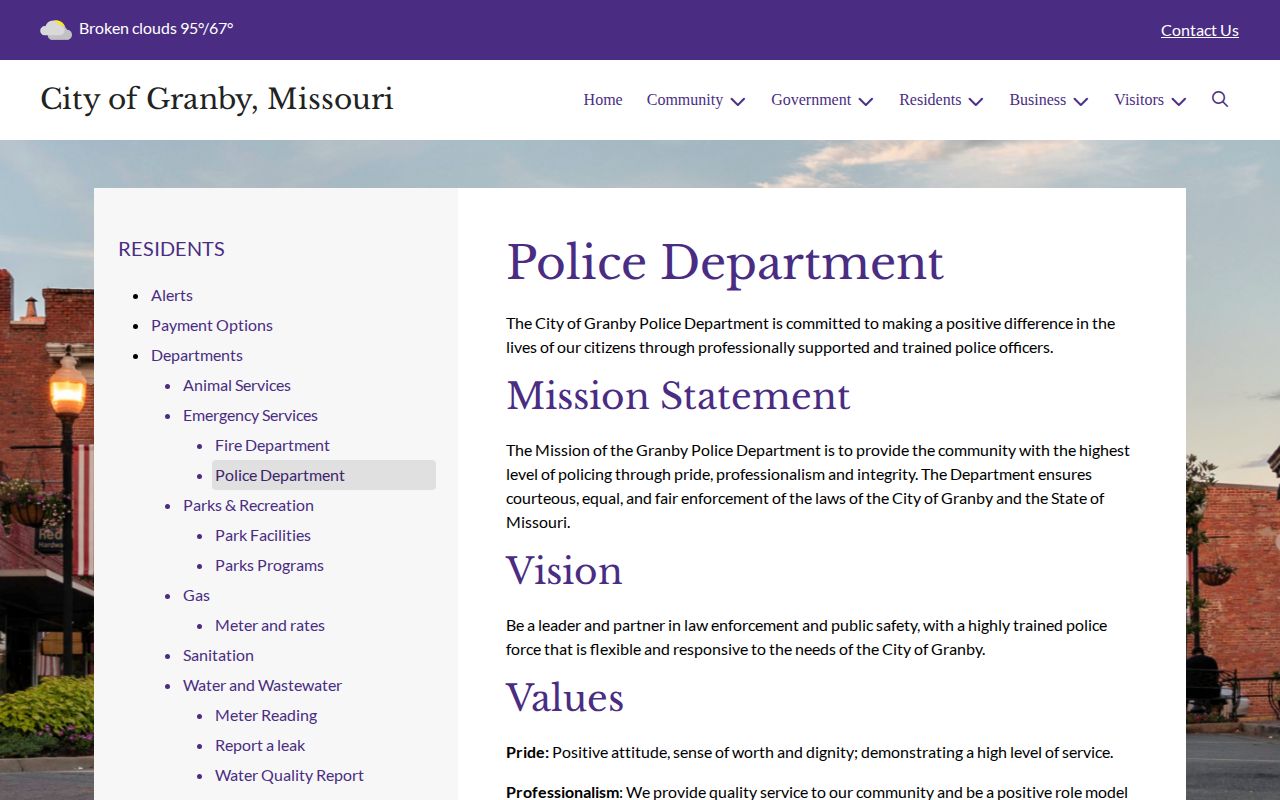Open the Visitors menu item

click(1139, 100)
